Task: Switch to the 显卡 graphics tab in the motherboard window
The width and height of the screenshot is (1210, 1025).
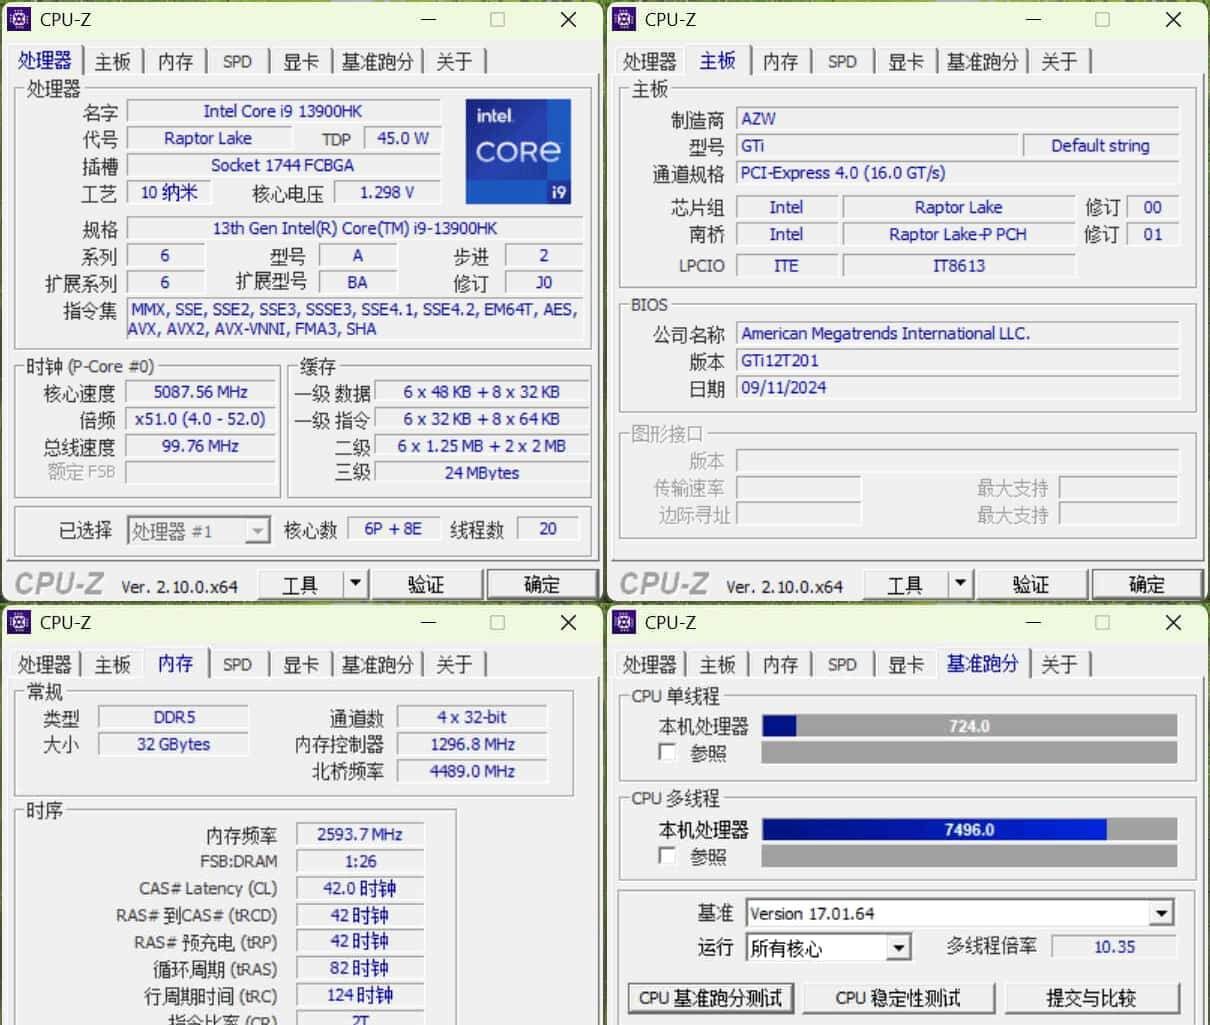Action: 904,61
